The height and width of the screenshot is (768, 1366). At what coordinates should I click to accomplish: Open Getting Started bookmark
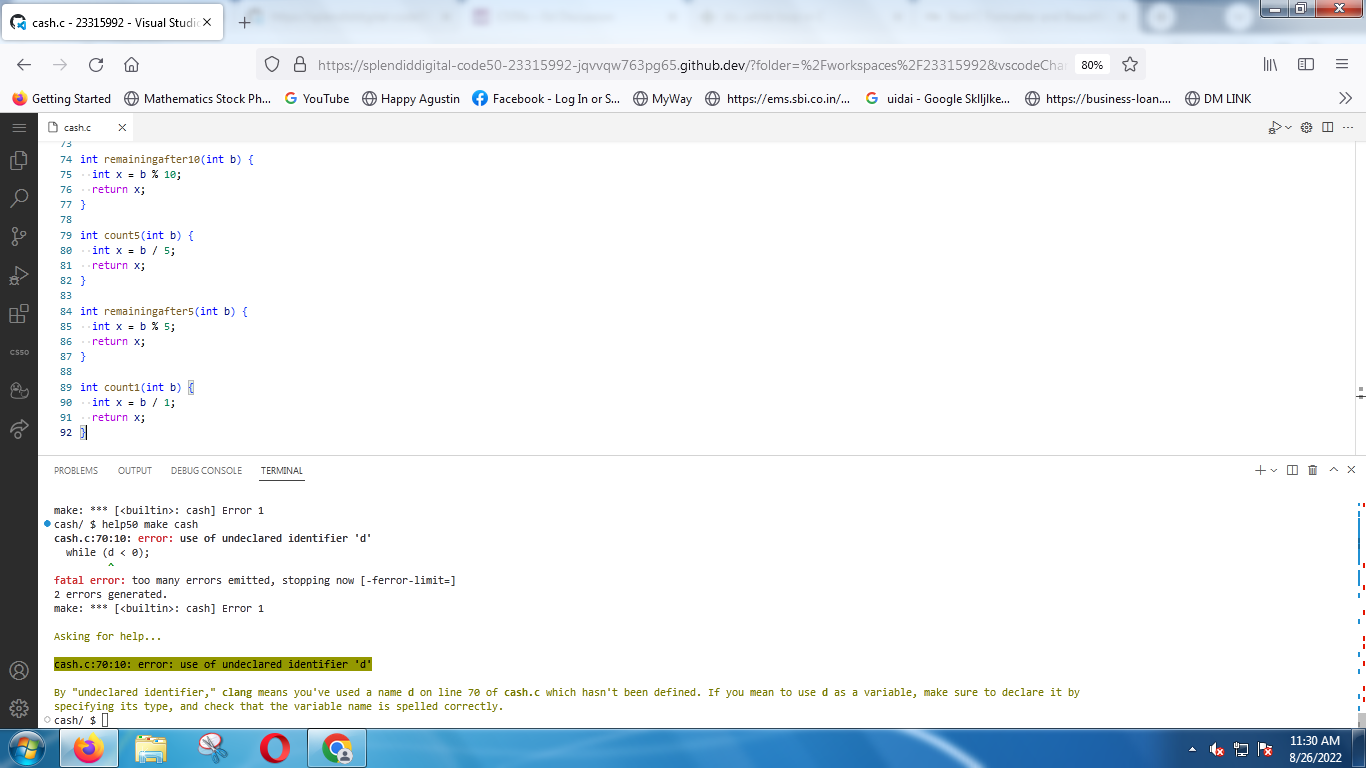tap(61, 99)
